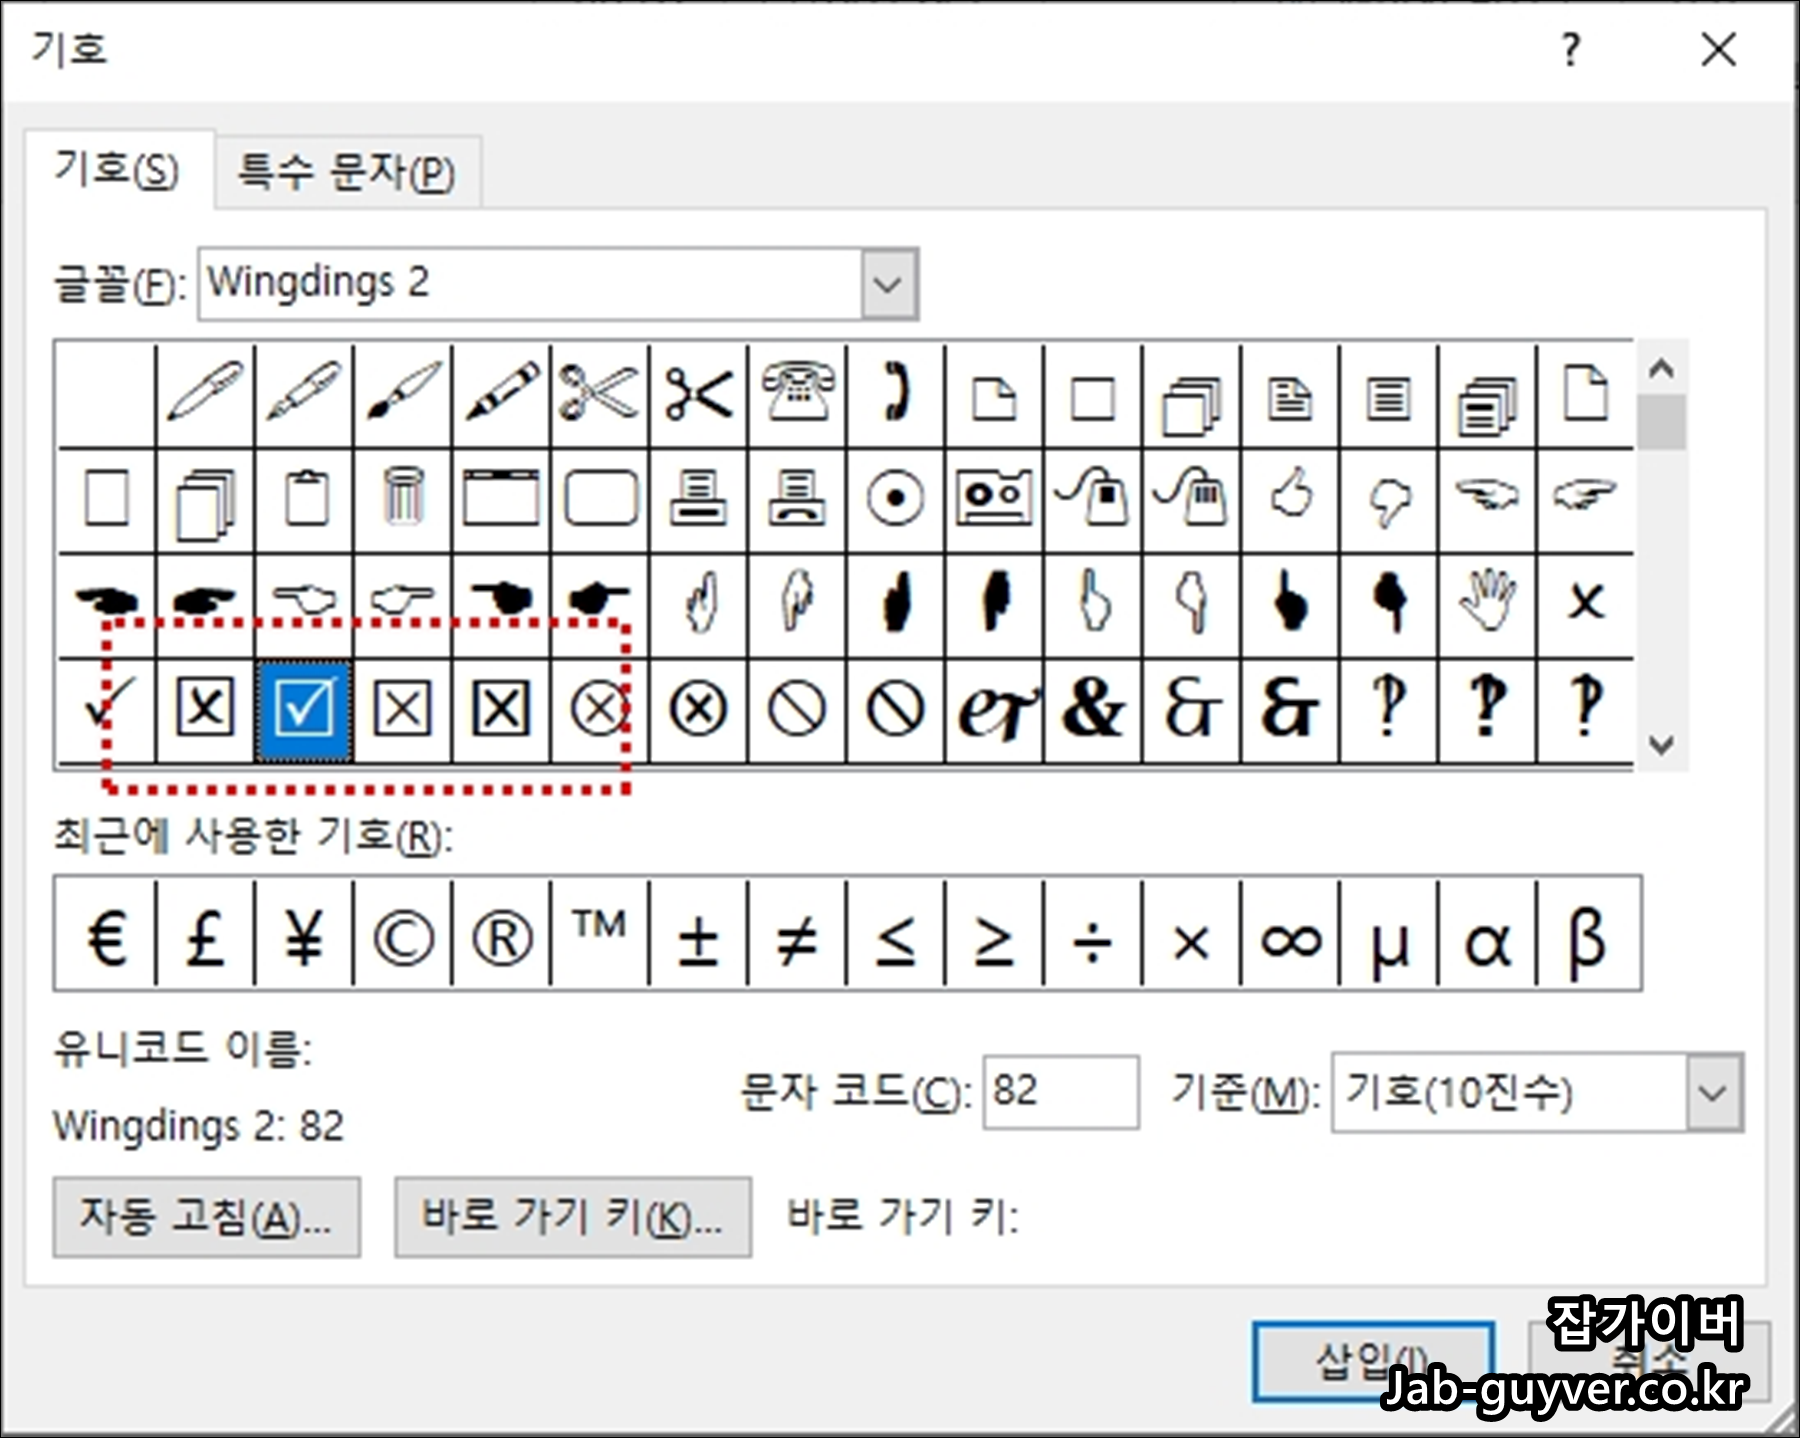Open dialog help with the question mark
The image size is (1800, 1438).
(1571, 49)
